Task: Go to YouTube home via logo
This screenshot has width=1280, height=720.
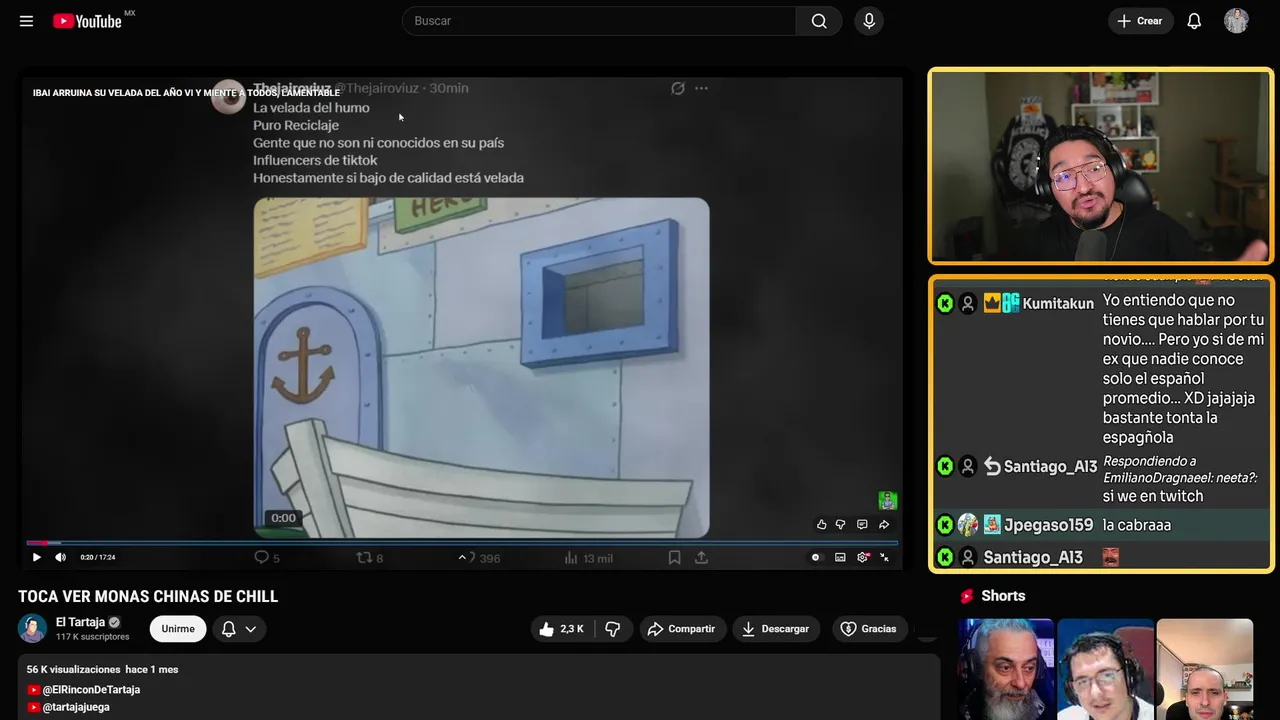Action: (x=88, y=21)
